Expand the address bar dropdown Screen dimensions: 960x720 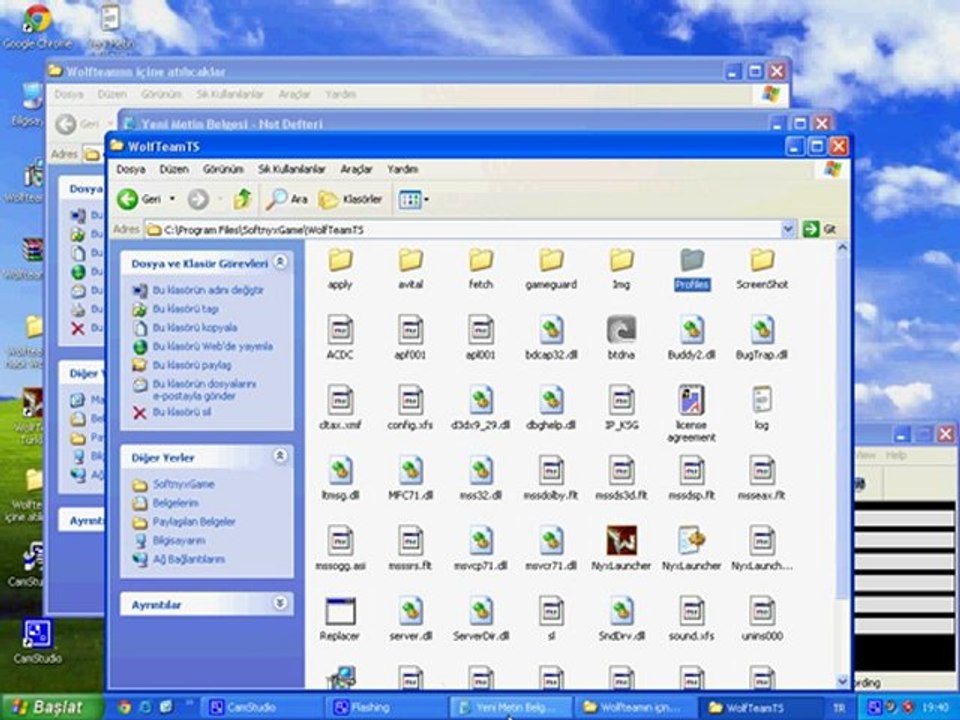click(788, 230)
